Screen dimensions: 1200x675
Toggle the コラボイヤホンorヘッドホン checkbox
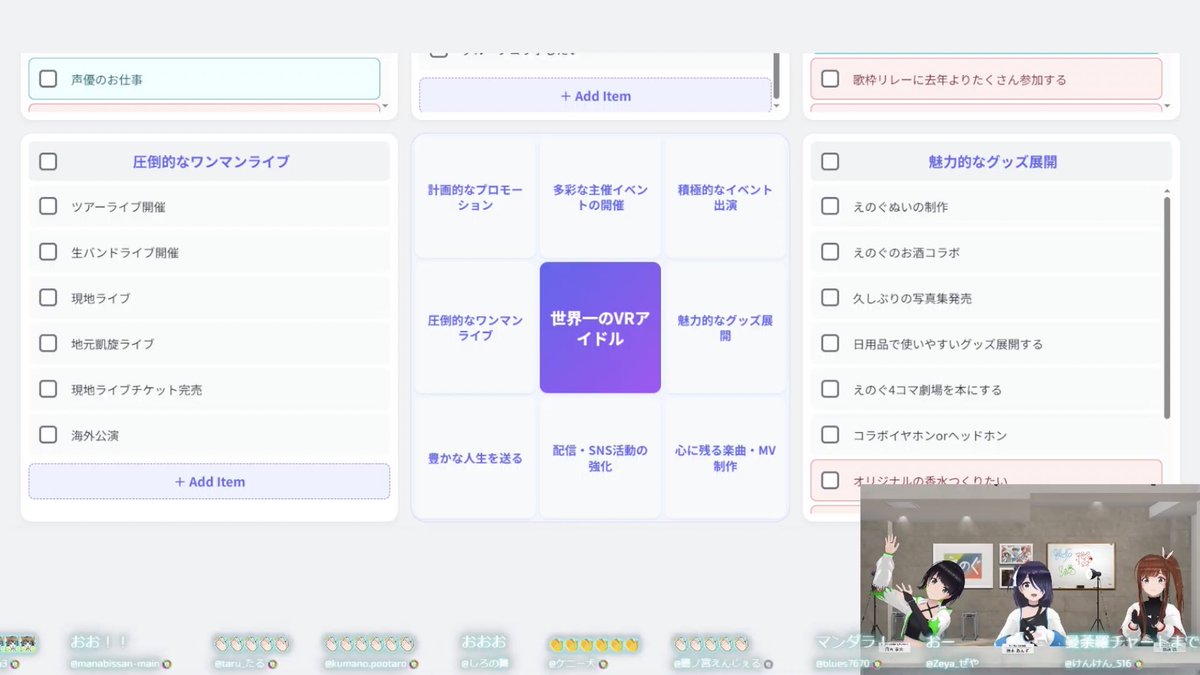pyautogui.click(x=830, y=434)
